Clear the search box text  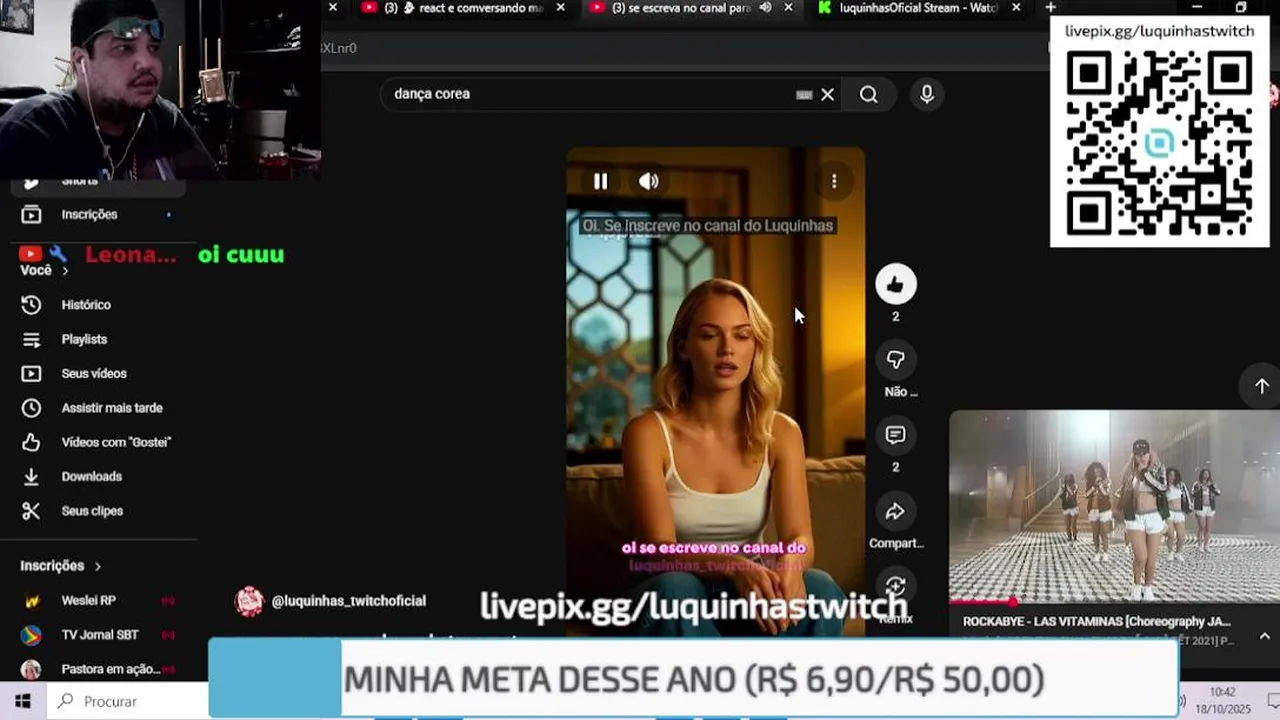point(828,94)
